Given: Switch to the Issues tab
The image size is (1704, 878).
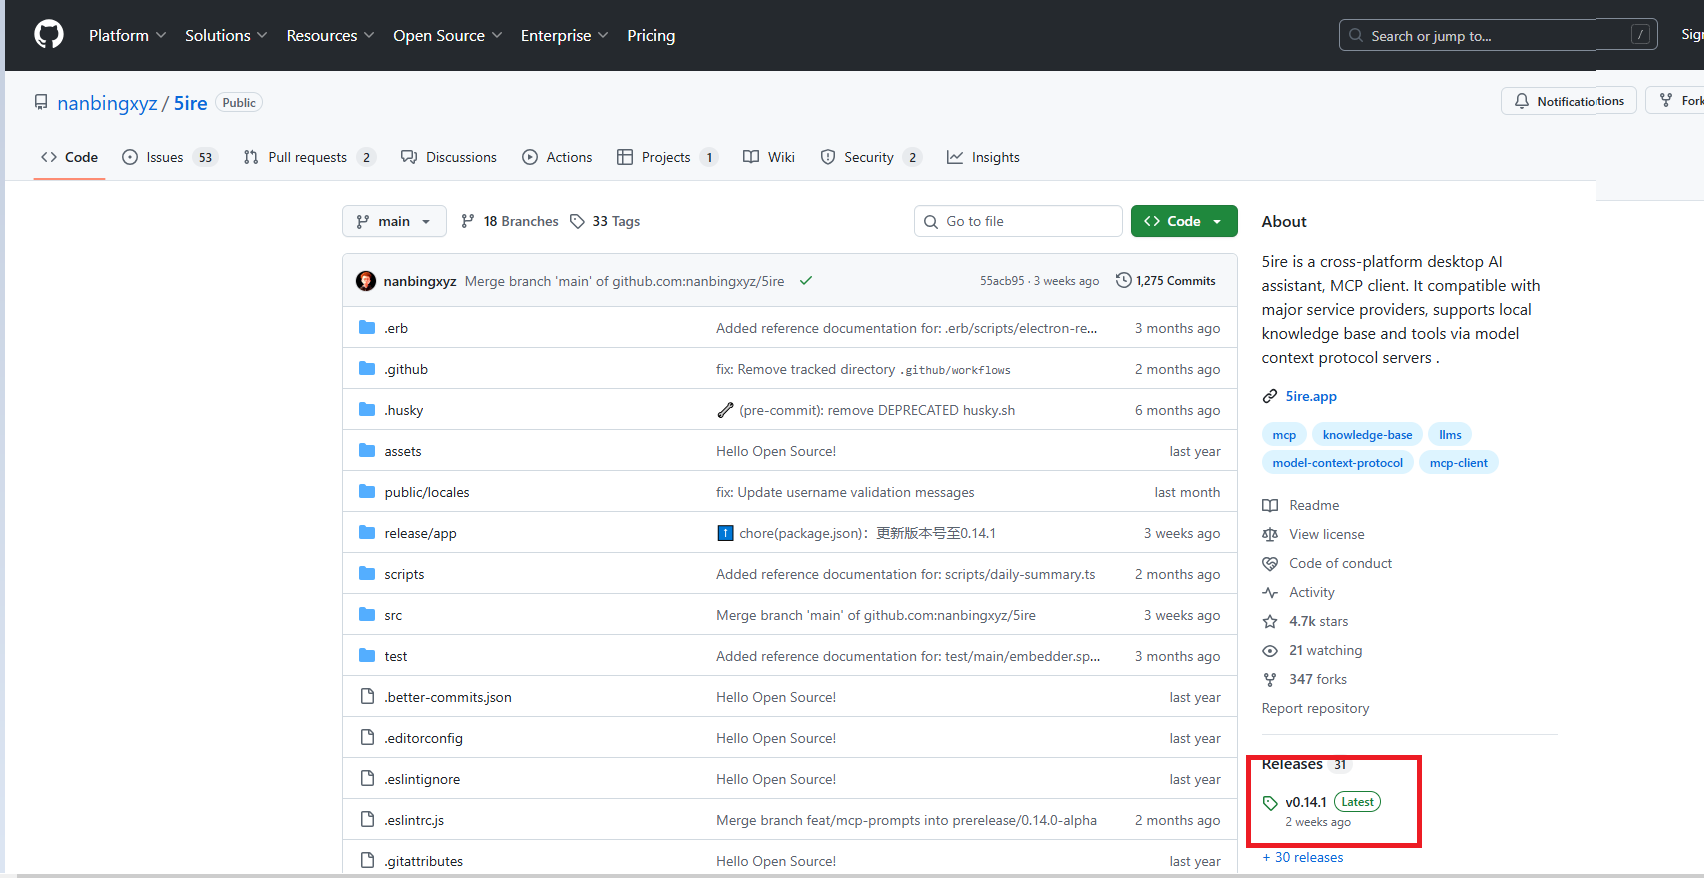Looking at the screenshot, I should click(166, 157).
